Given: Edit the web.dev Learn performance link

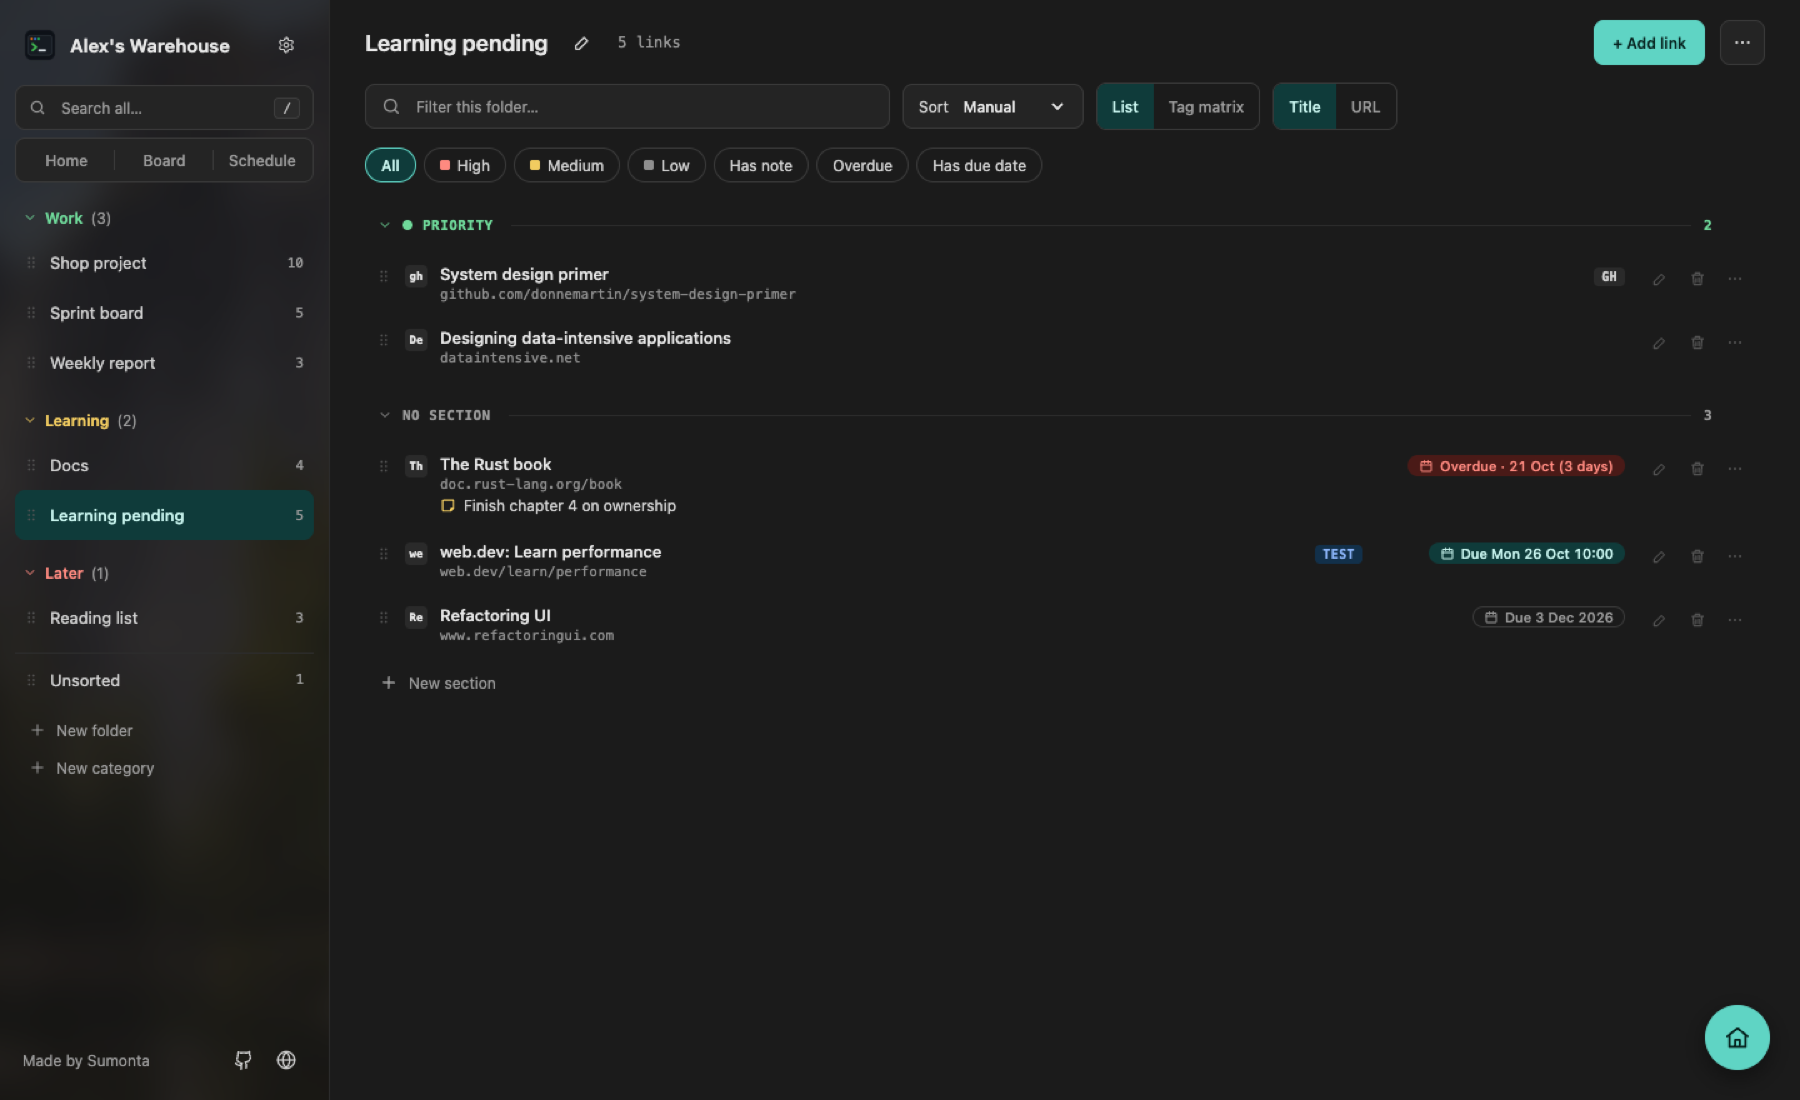Looking at the screenshot, I should (x=1659, y=557).
